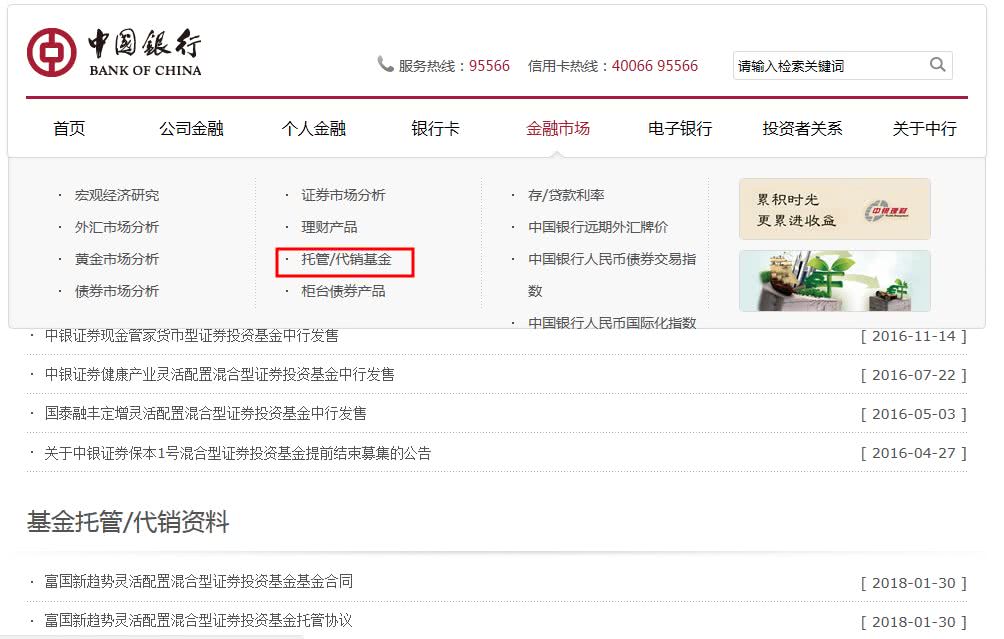This screenshot has height=639, width=1004.
Task: Click the green money-plant promotional banner
Action: [834, 282]
